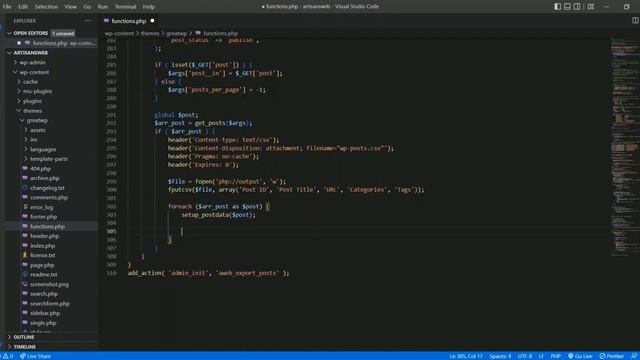Viewport: 640px width, 360px height.
Task: Click wp-content in the breadcrumb
Action: tap(119, 33)
